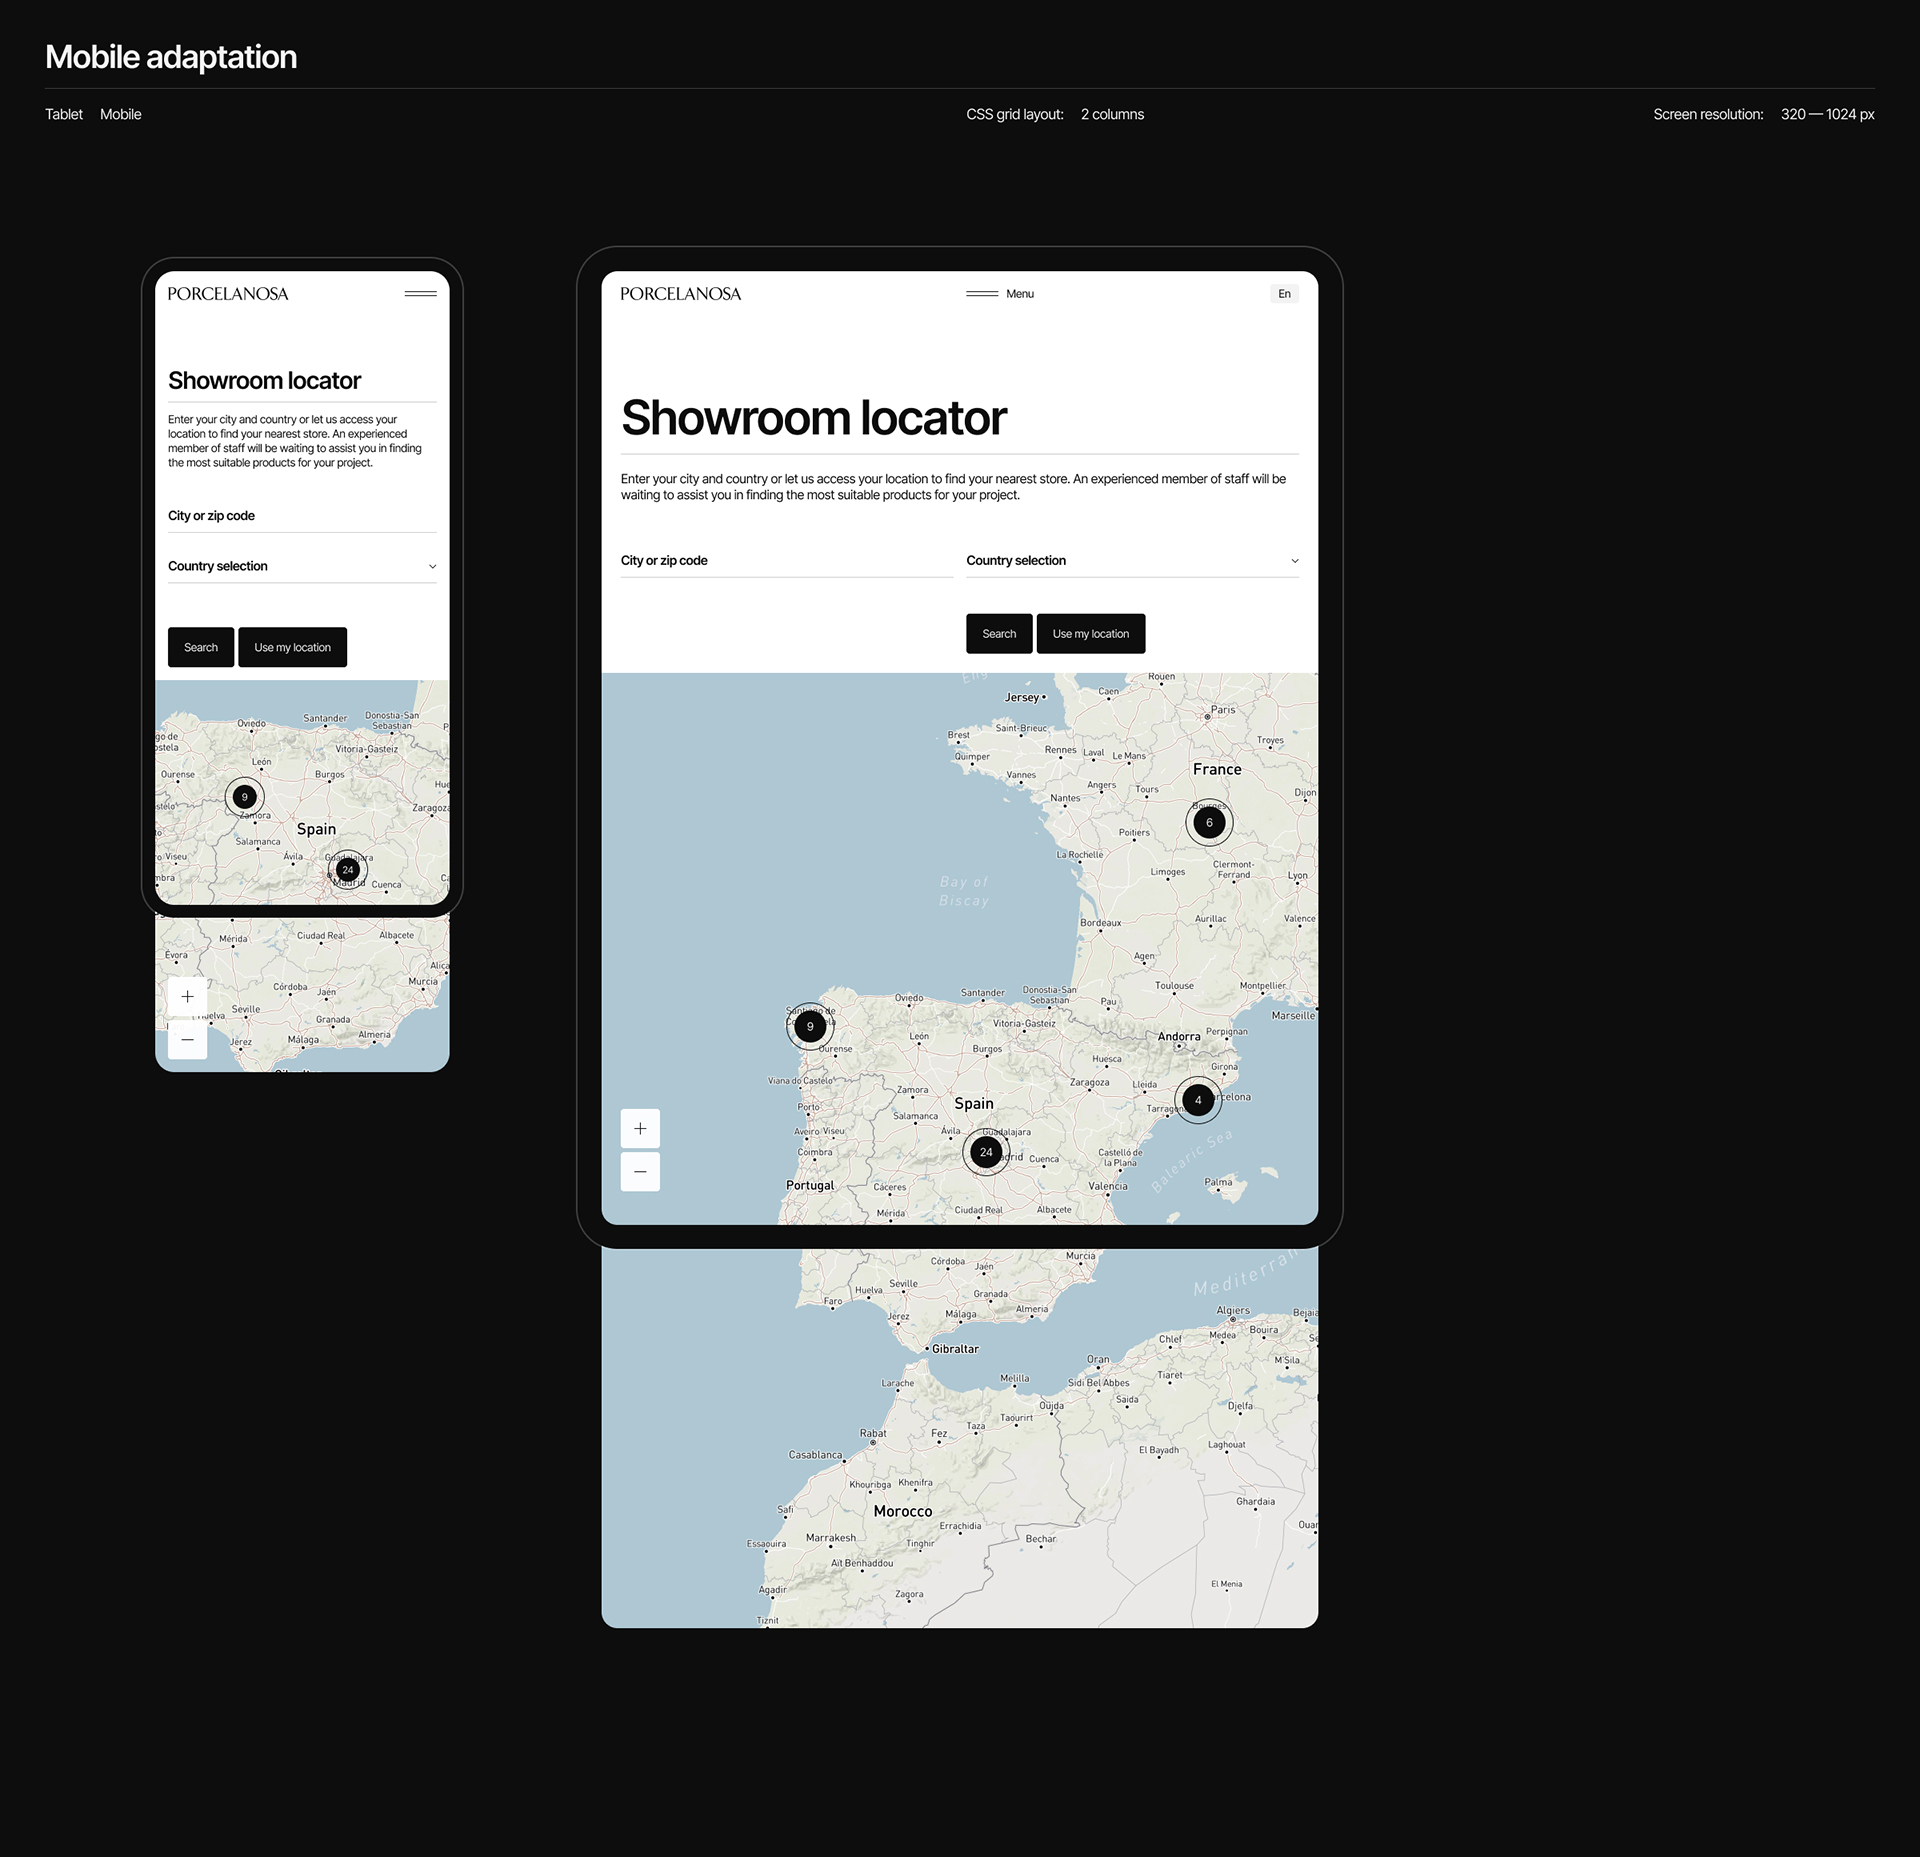Zoom in on tablet map

pyautogui.click(x=640, y=1129)
